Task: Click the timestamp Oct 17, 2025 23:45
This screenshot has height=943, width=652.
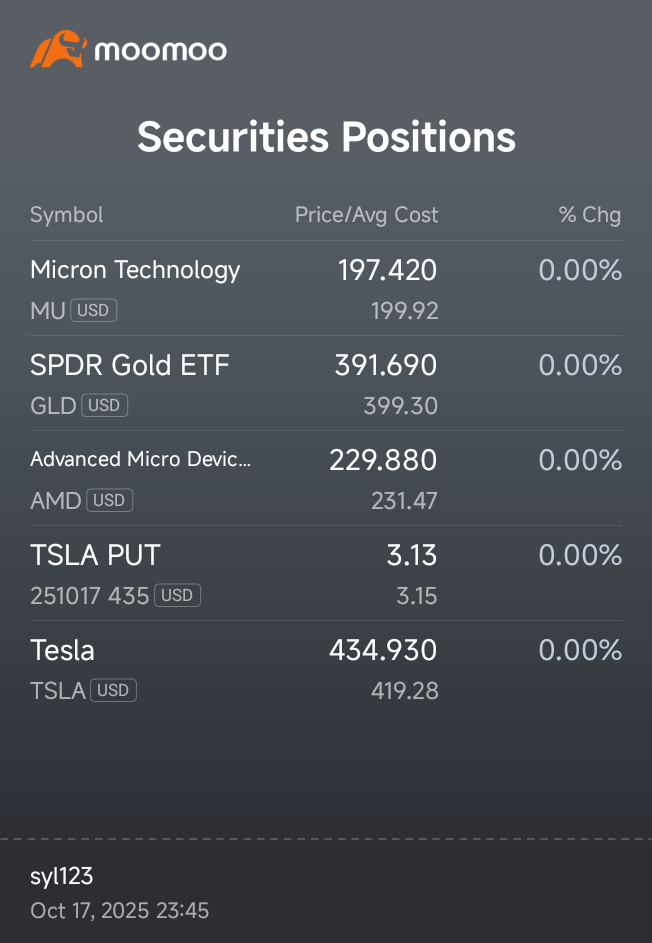Action: click(120, 911)
